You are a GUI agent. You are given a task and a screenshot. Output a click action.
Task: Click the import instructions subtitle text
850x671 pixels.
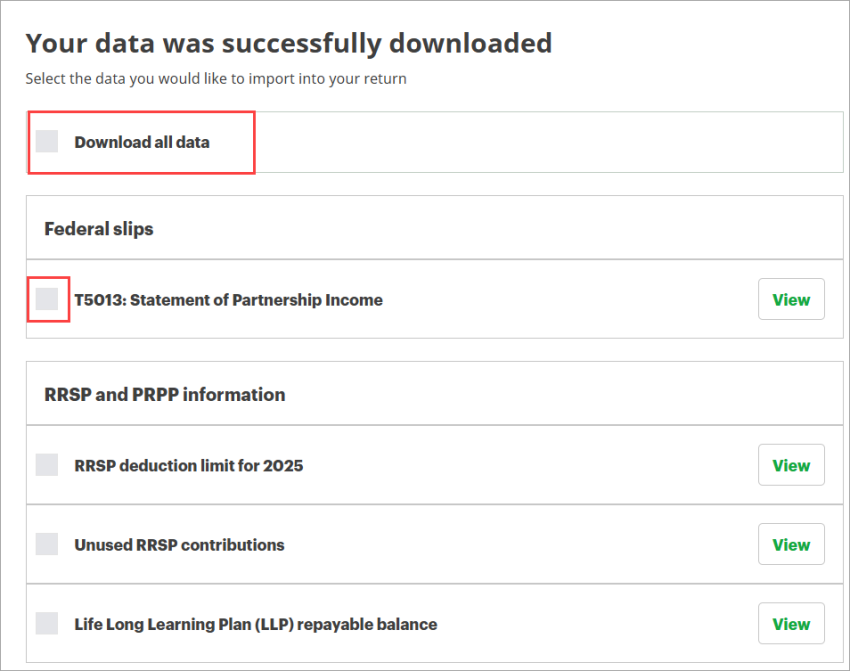click(x=216, y=78)
